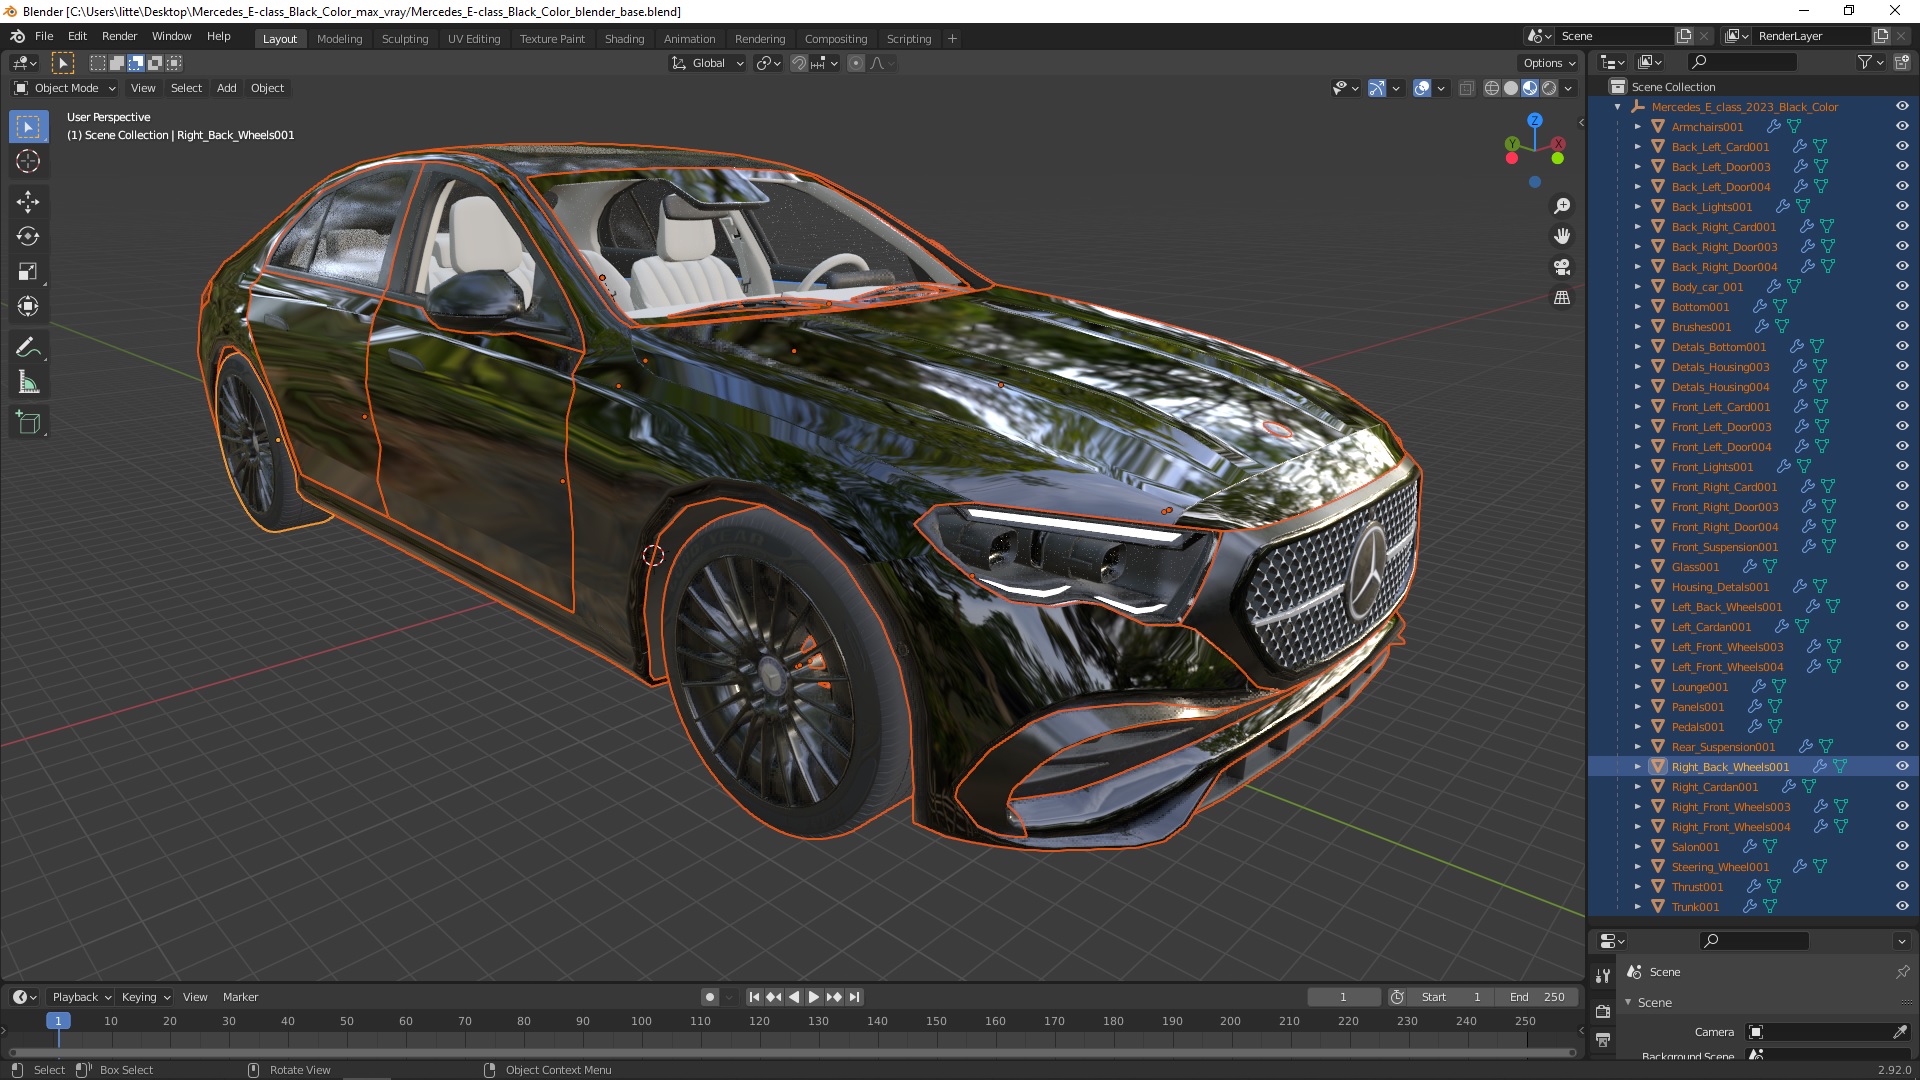Click timeline View menu
The height and width of the screenshot is (1080, 1920).
pyautogui.click(x=195, y=997)
